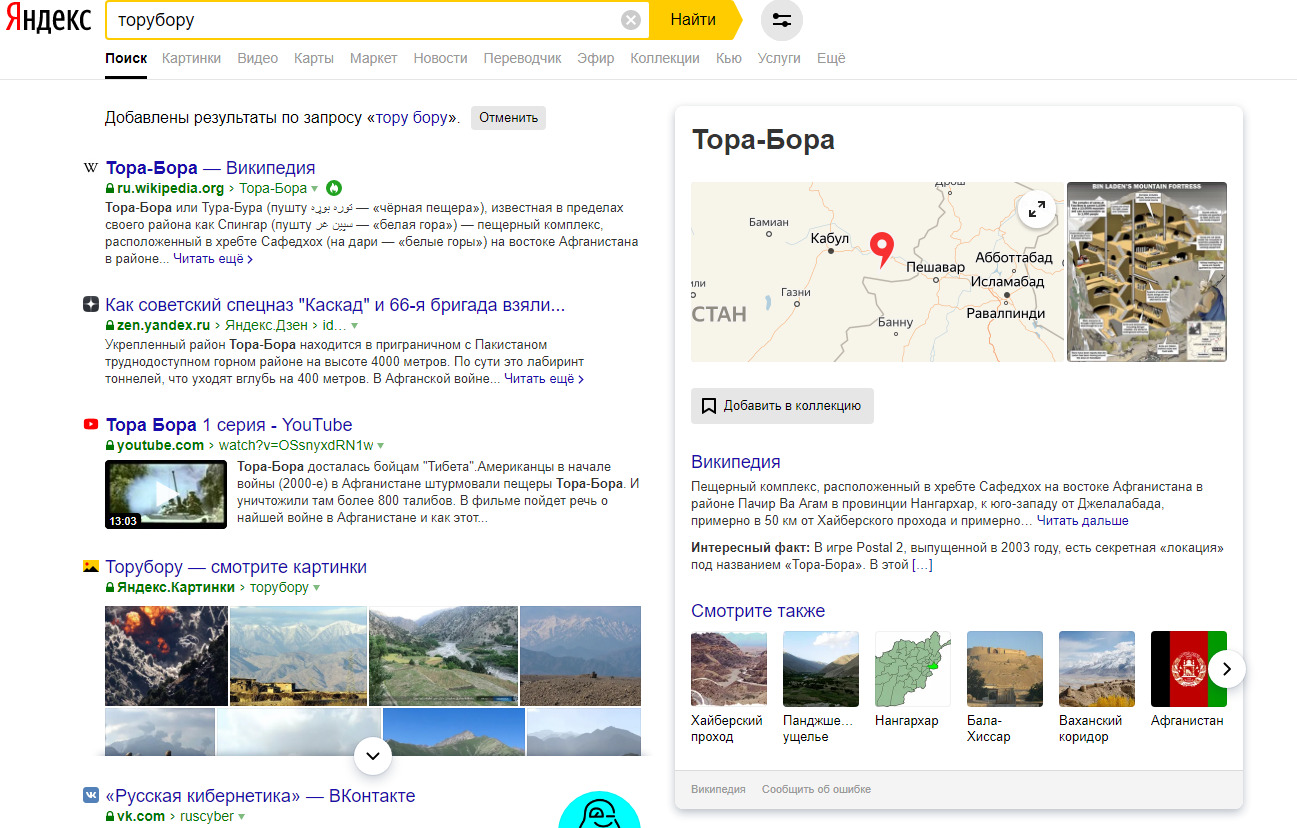Click the Отменить button

[508, 117]
